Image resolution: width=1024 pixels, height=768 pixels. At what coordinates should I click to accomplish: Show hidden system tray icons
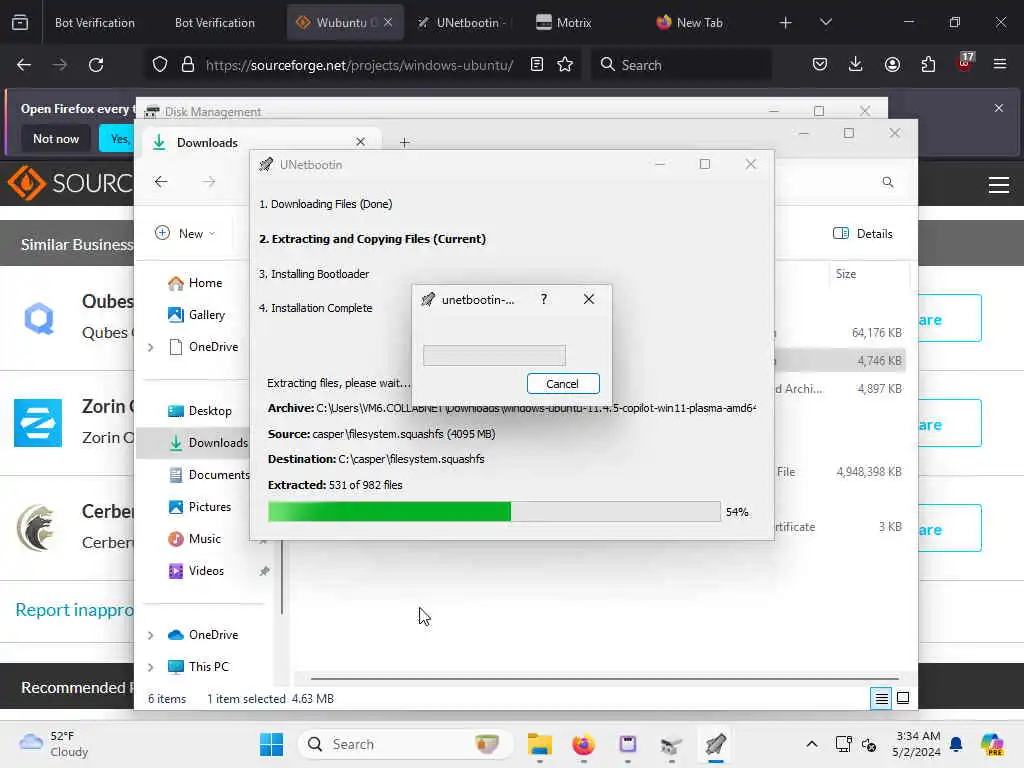(x=812, y=744)
